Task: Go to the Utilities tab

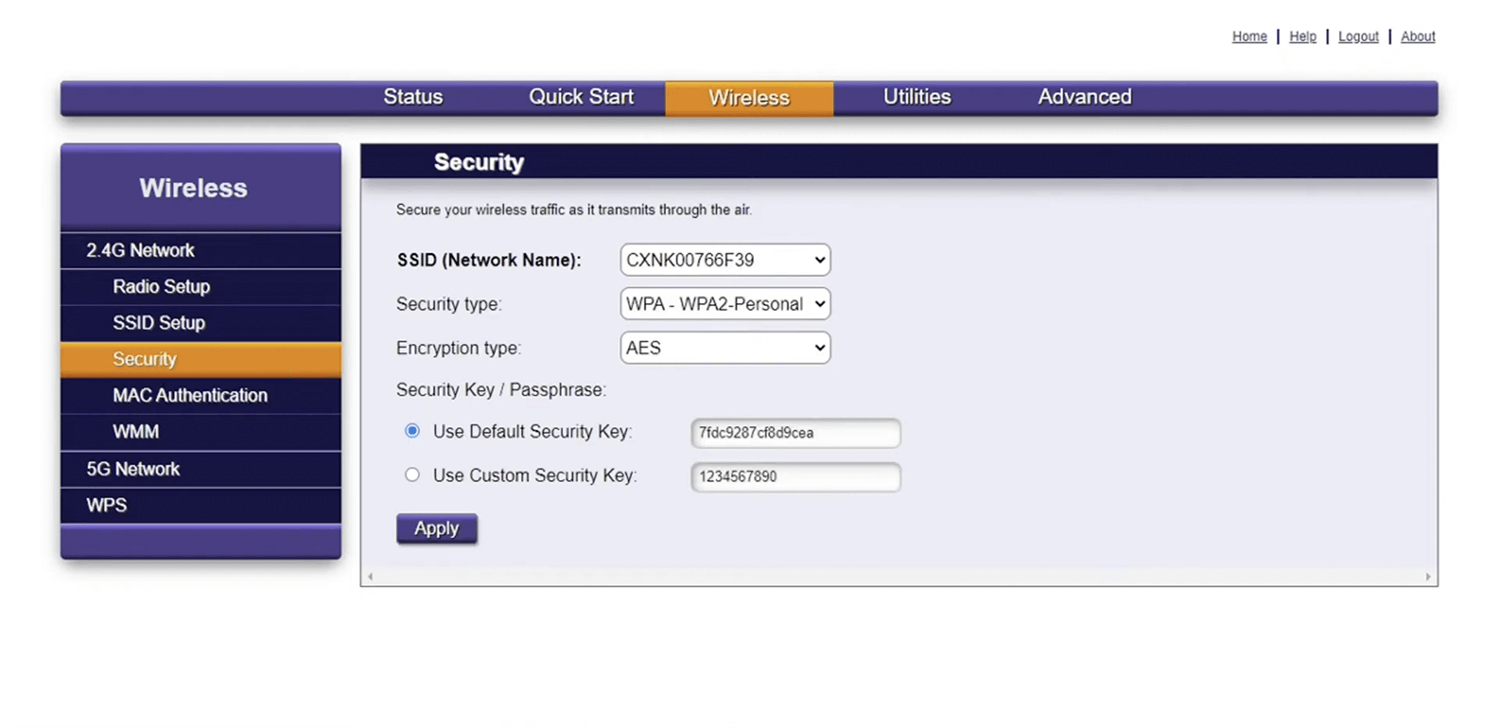Action: tap(917, 97)
